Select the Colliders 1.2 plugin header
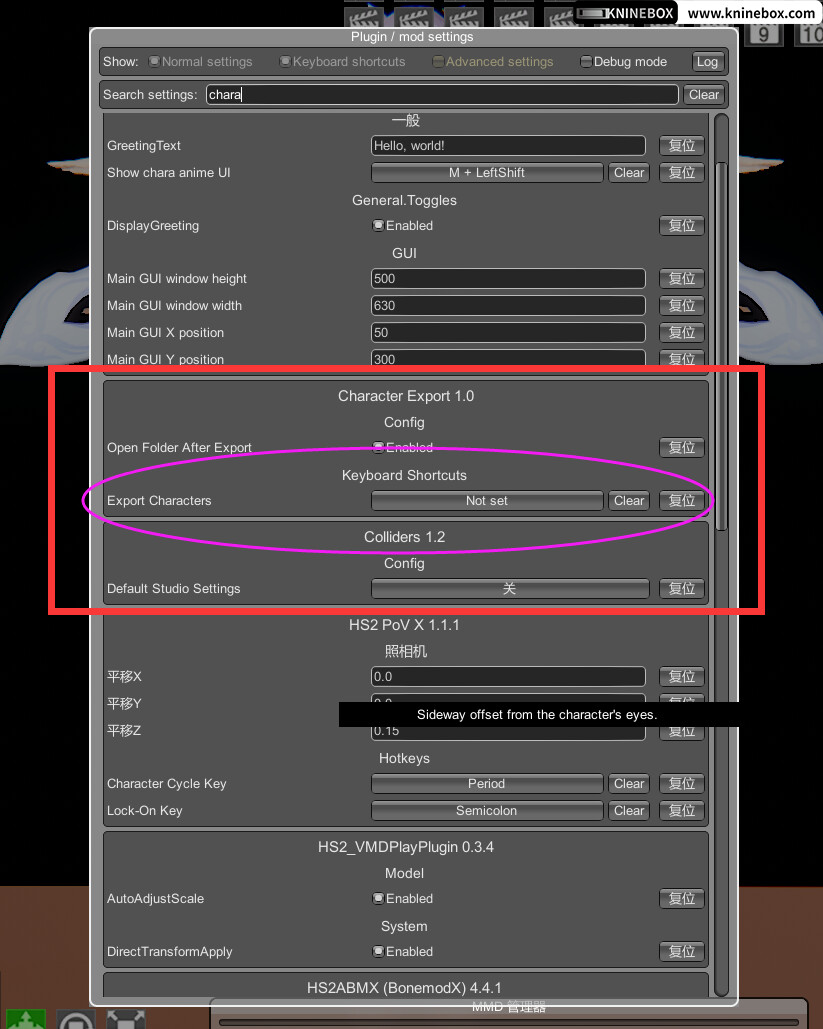This screenshot has width=823, height=1029. tap(404, 537)
